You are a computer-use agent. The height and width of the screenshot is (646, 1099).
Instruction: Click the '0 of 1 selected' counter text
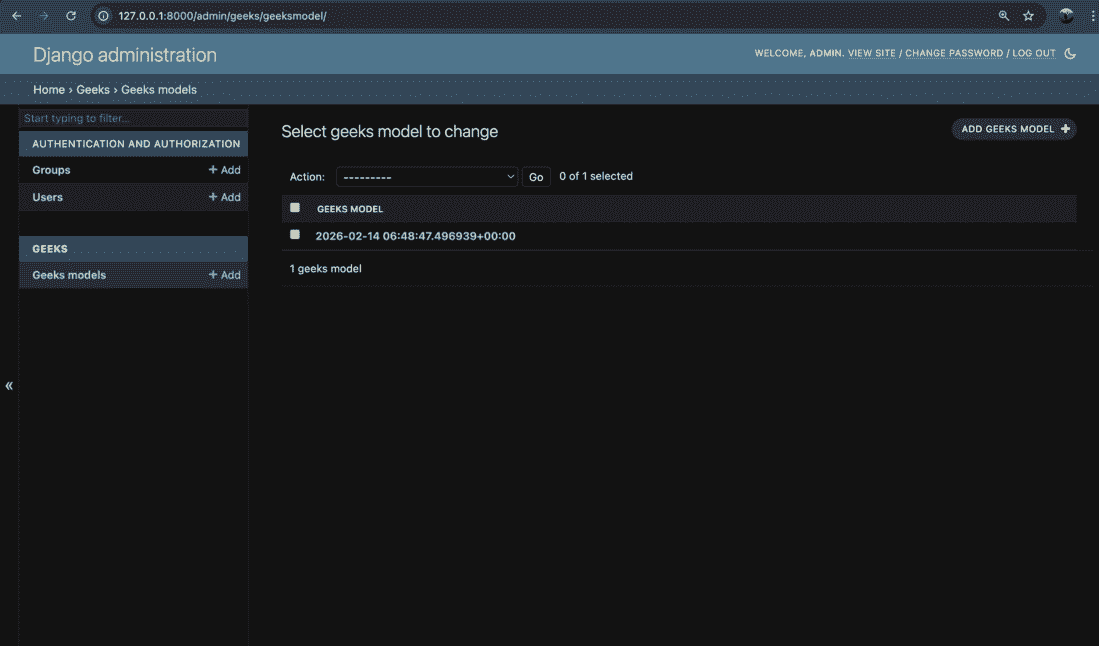tap(596, 176)
